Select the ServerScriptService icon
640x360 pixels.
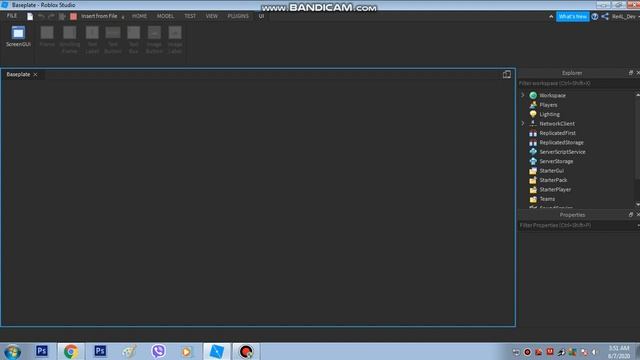click(x=533, y=151)
